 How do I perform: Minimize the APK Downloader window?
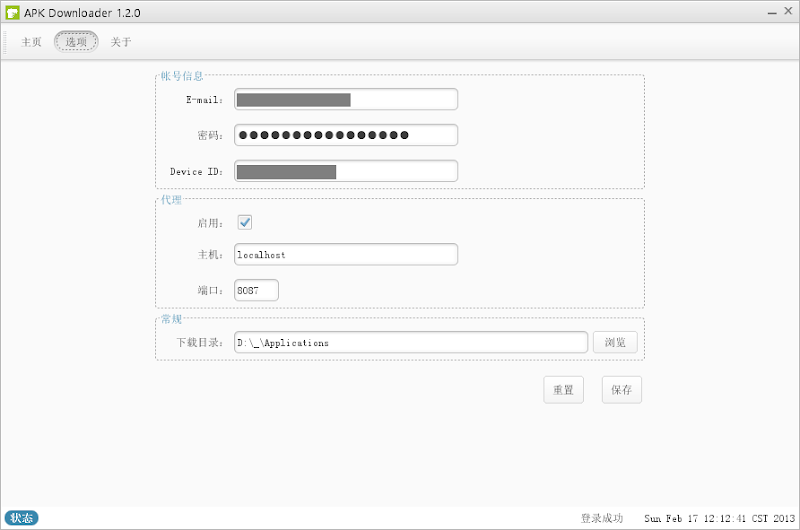coord(772,12)
